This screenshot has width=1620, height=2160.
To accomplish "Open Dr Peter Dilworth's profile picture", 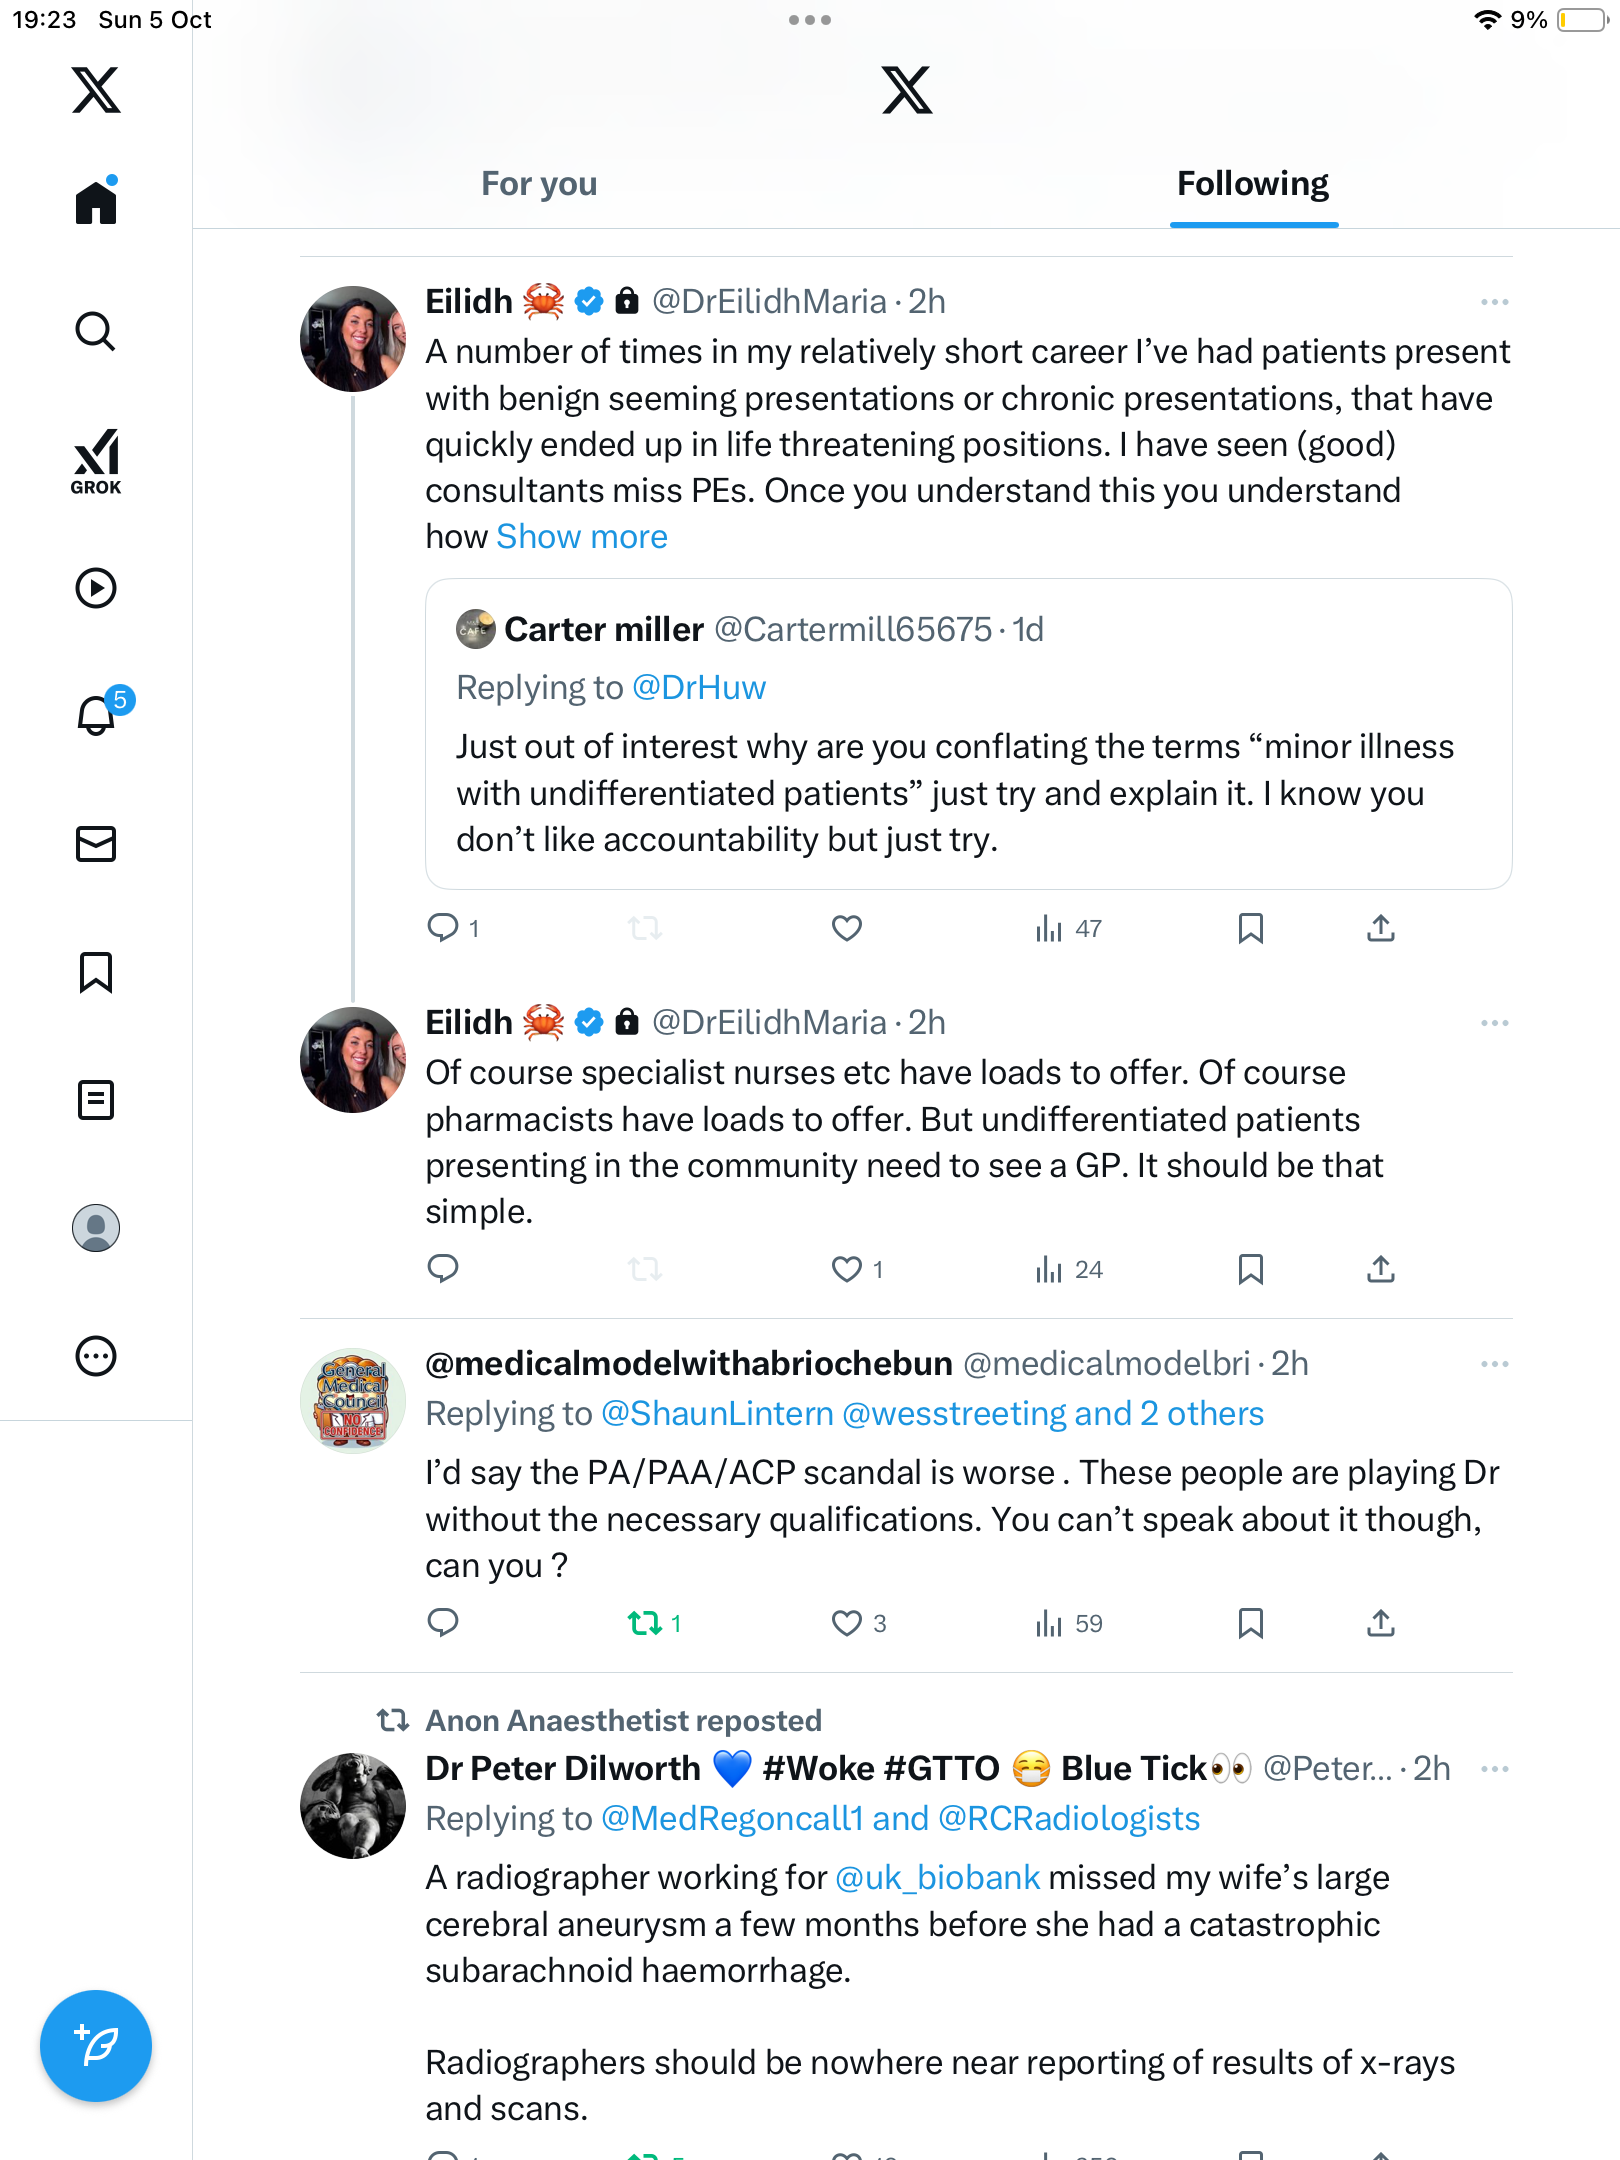I will [x=353, y=1806].
